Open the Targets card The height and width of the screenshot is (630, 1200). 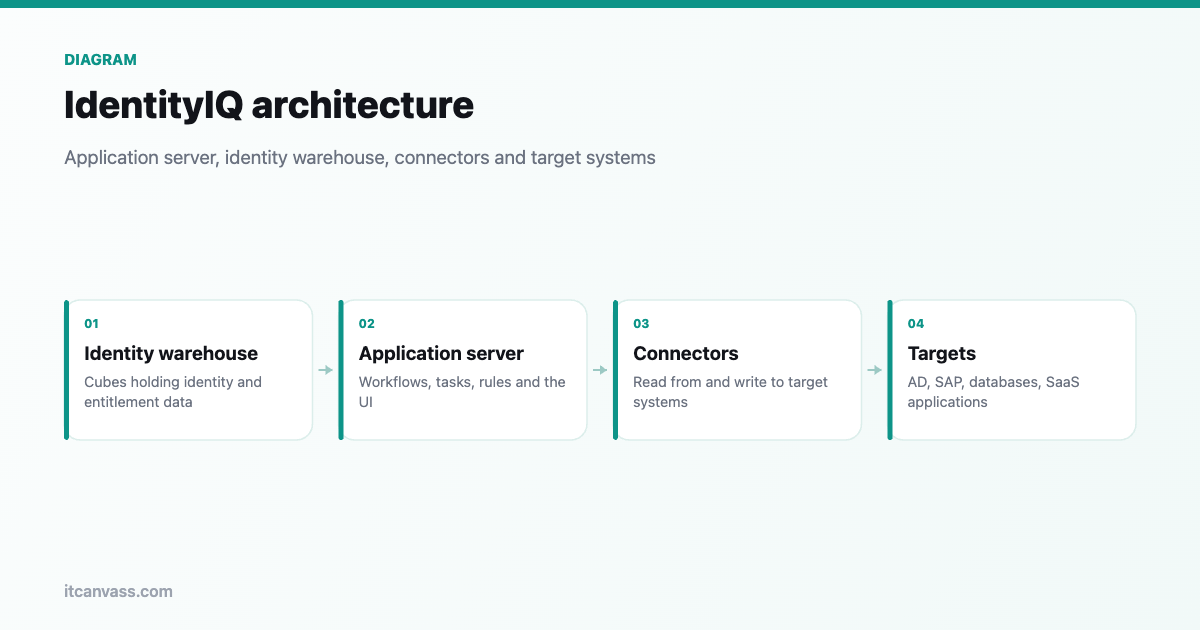[1012, 370]
